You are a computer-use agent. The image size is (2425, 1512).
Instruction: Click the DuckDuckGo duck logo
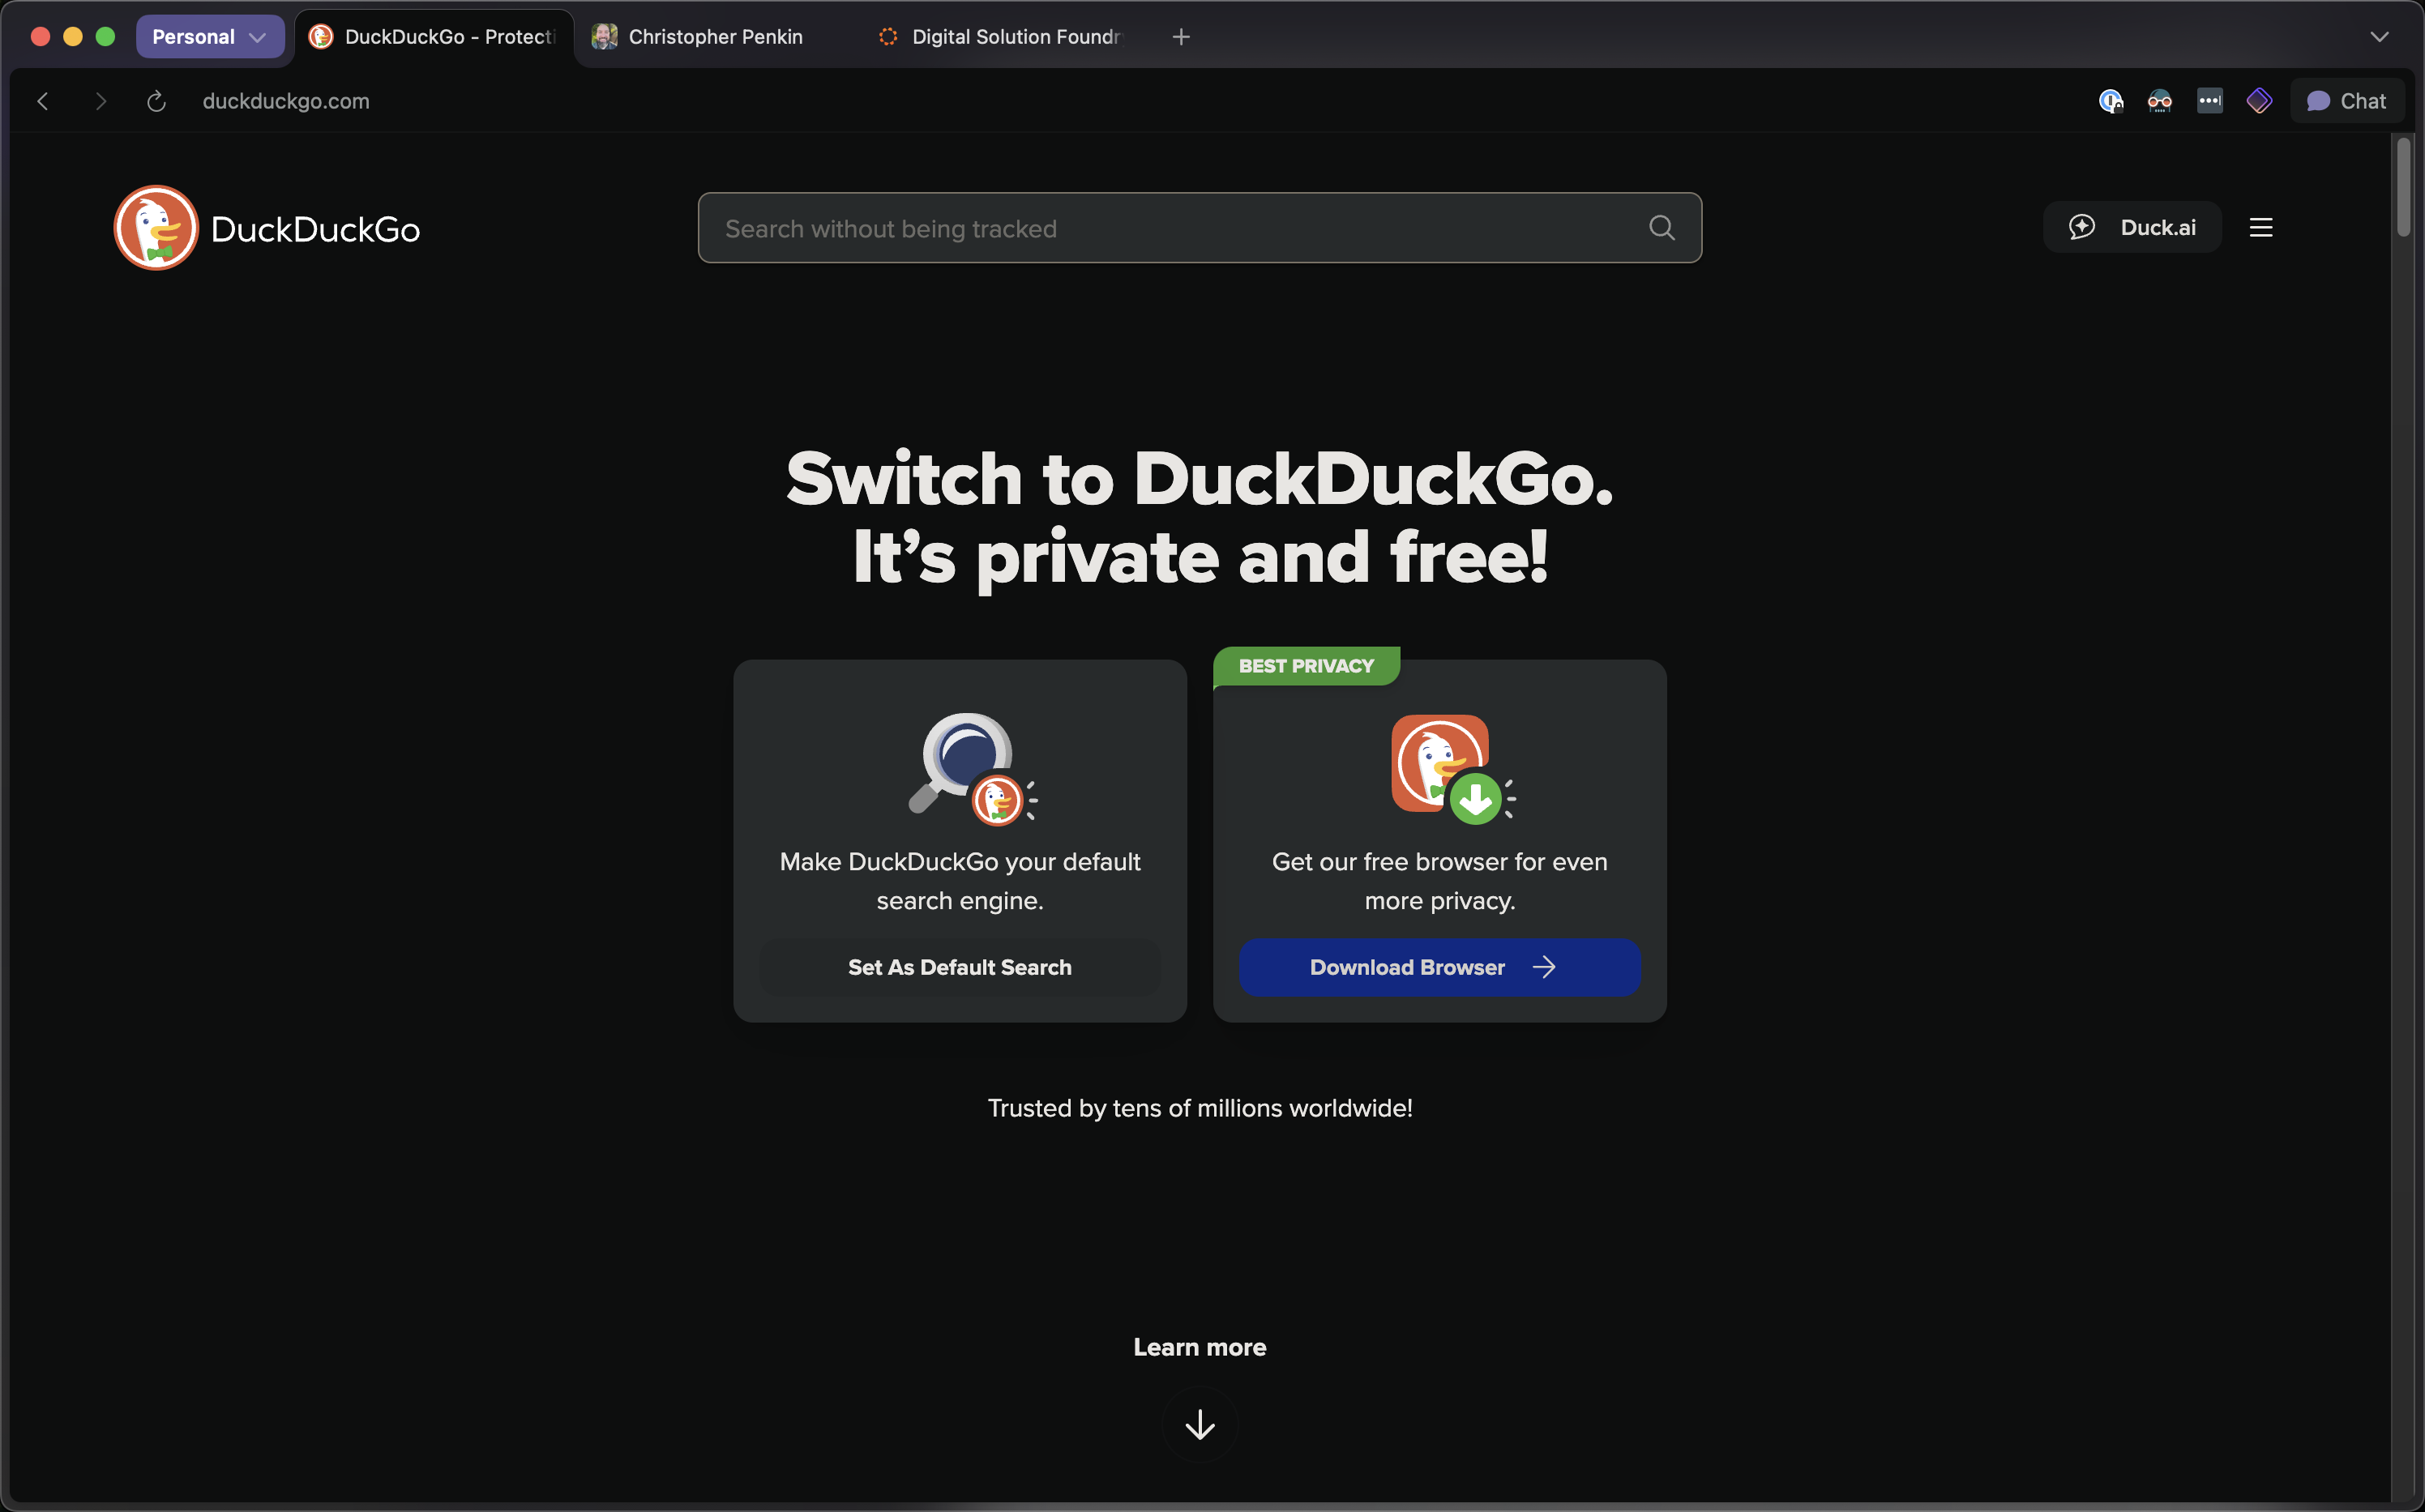click(156, 228)
